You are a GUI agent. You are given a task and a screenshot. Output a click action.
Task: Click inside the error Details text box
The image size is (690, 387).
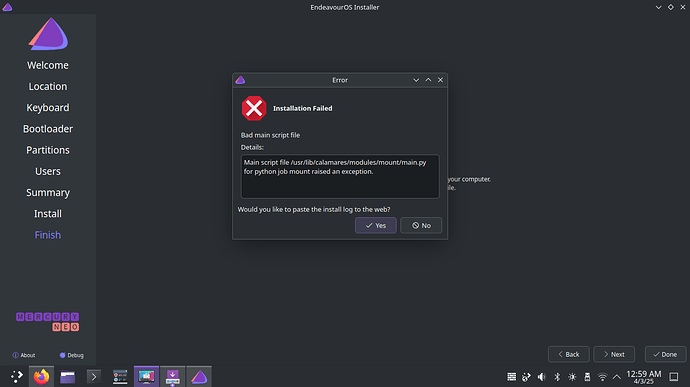[340, 176]
